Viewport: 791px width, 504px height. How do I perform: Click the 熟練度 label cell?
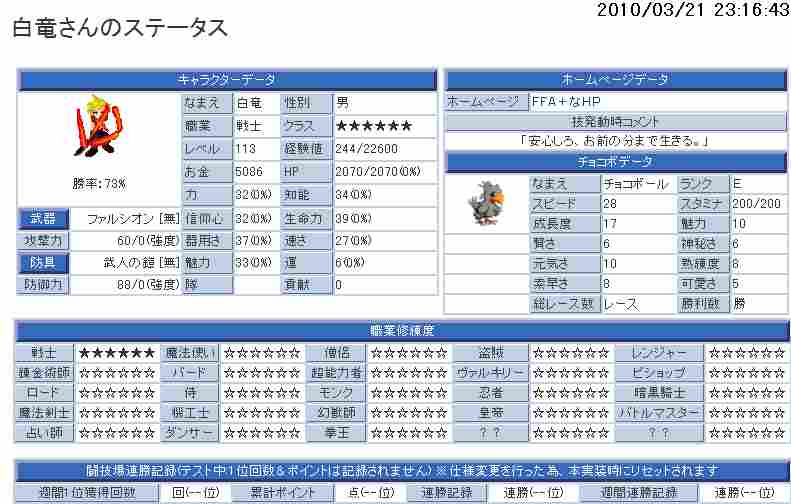tap(704, 263)
